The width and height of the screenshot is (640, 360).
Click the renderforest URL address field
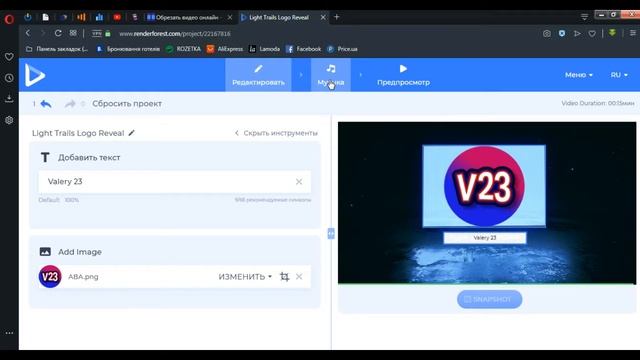tap(175, 33)
